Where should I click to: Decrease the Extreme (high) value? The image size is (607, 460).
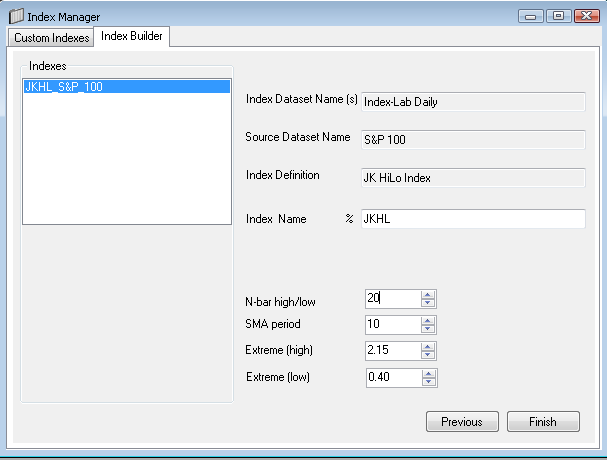(428, 355)
